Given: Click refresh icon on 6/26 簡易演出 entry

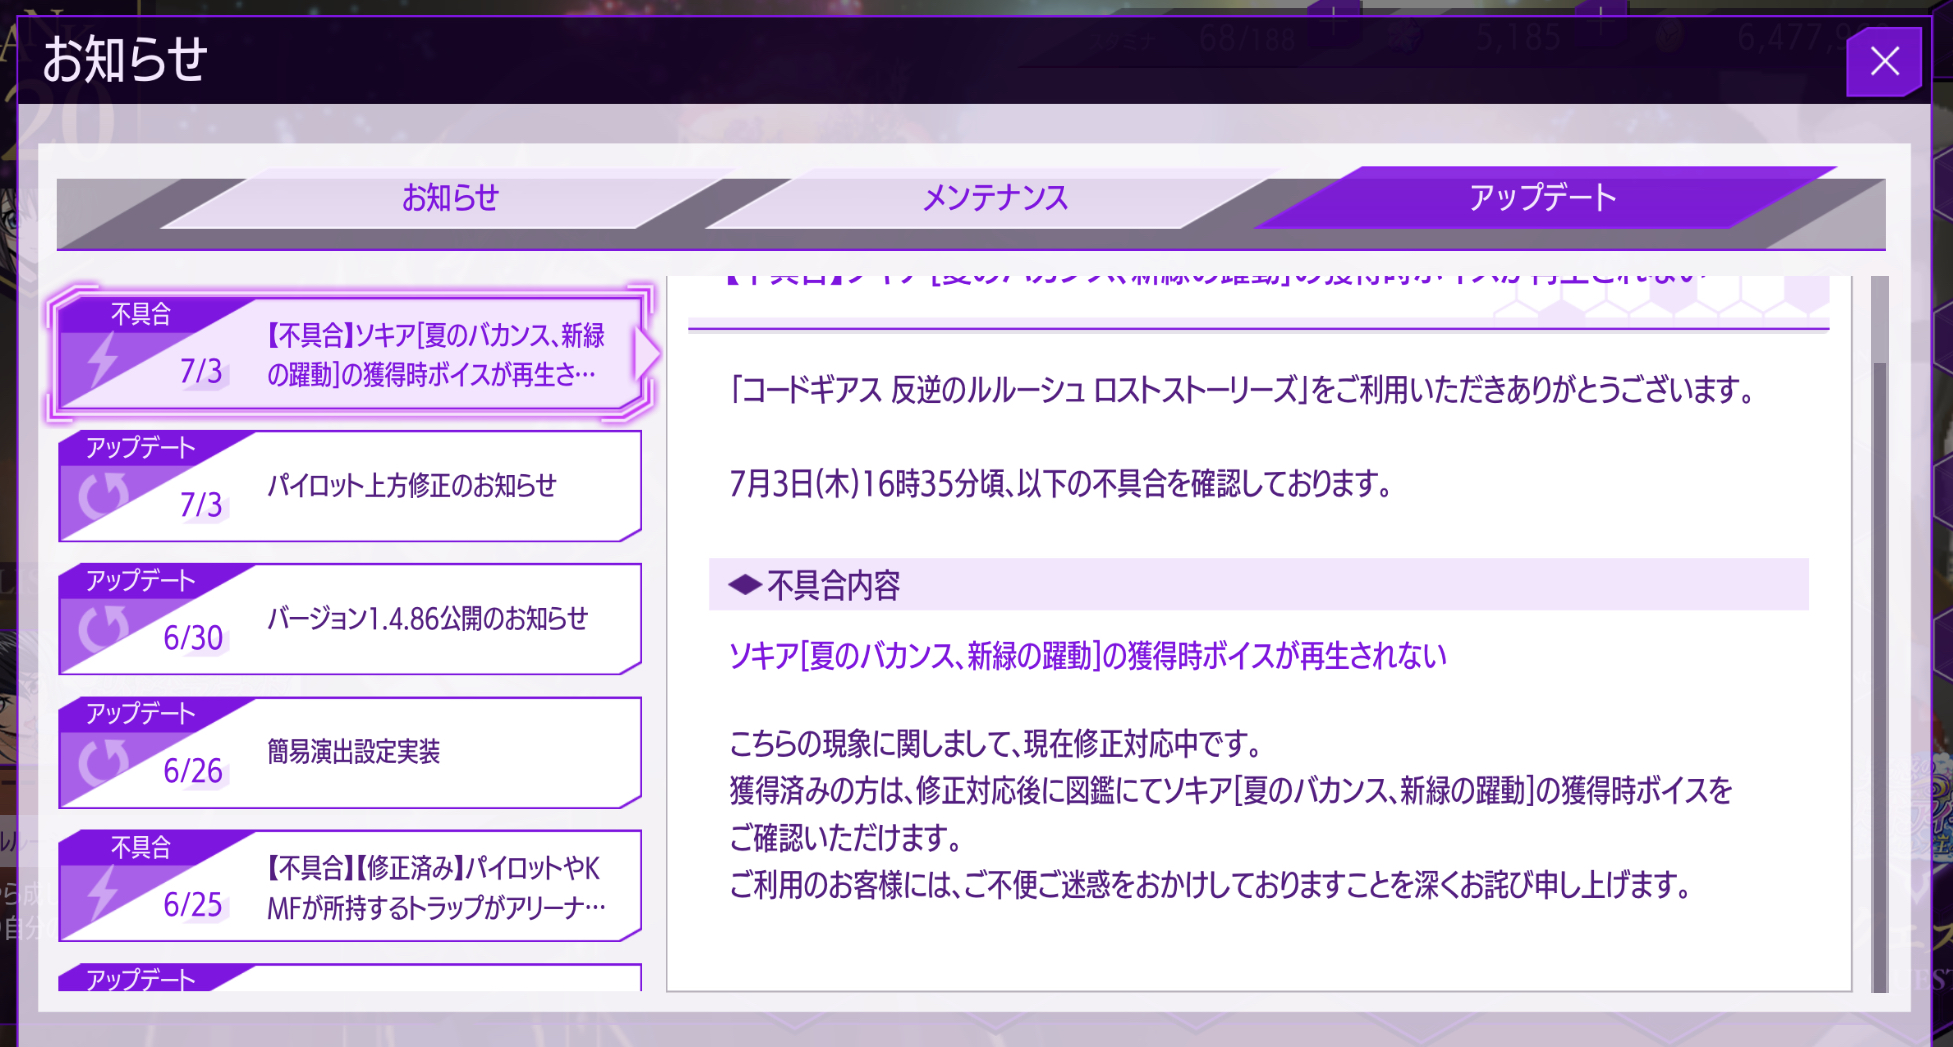Looking at the screenshot, I should [104, 761].
